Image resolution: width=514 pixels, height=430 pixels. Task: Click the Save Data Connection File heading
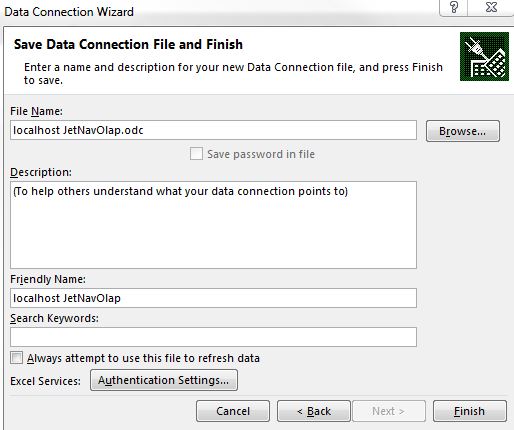[128, 44]
